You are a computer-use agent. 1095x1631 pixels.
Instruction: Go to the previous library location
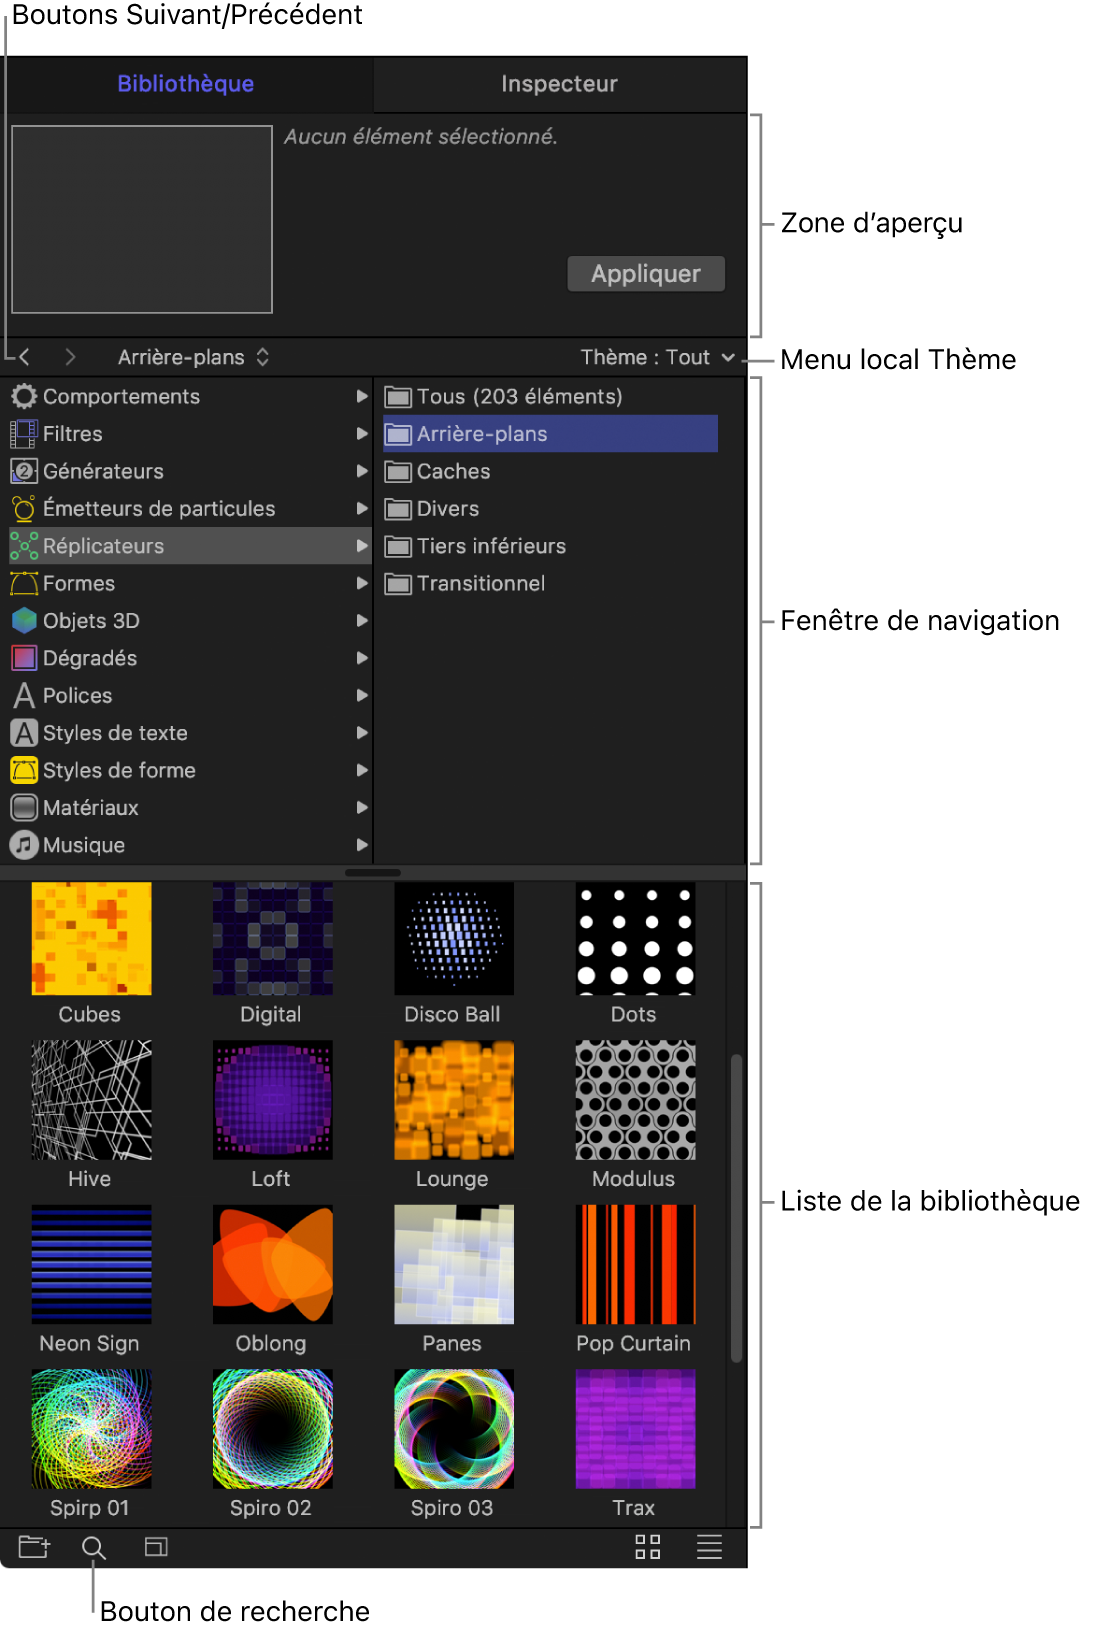click(25, 357)
